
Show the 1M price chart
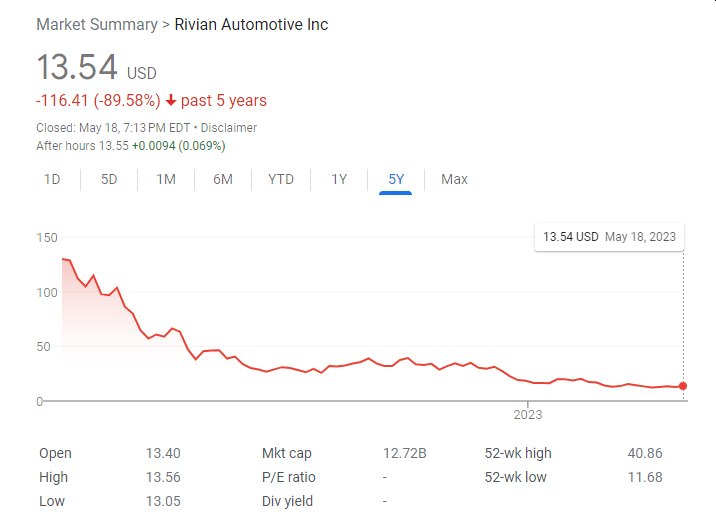[166, 179]
